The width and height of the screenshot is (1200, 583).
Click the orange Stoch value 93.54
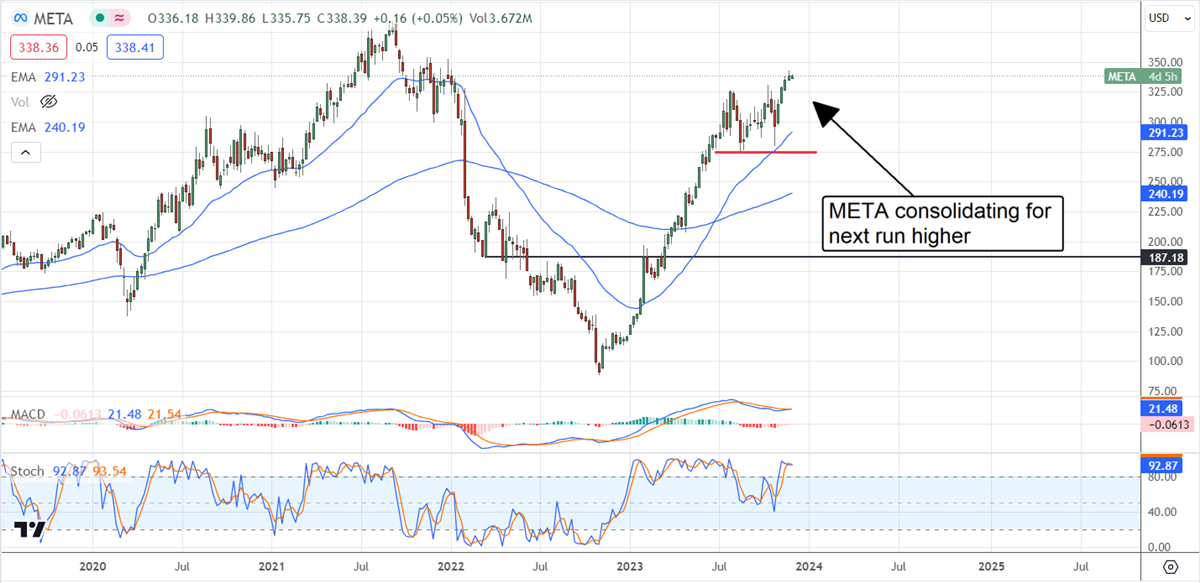pos(111,469)
